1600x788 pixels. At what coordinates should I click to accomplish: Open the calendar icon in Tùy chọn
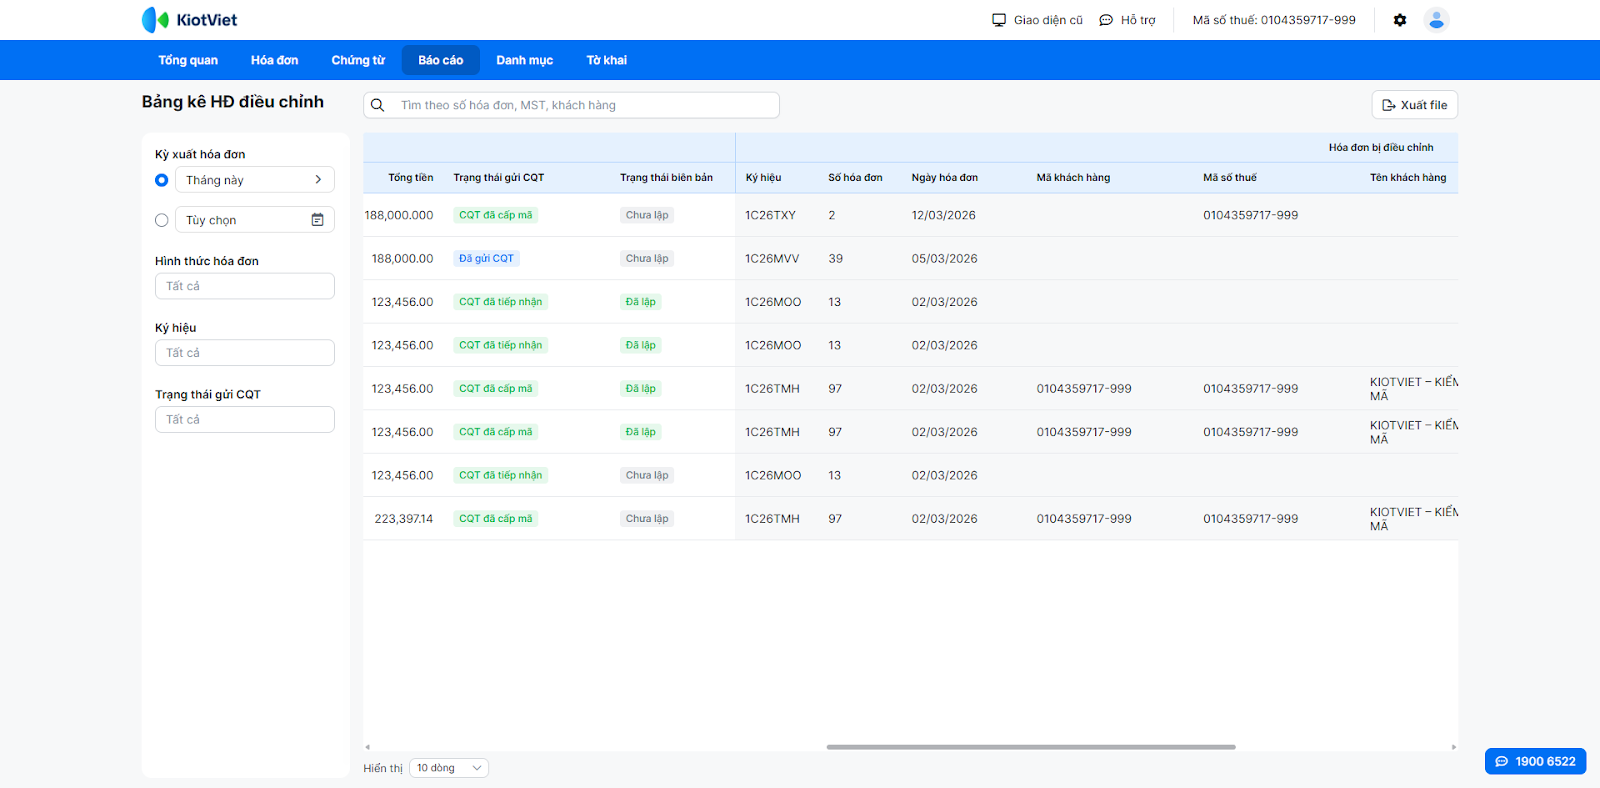(x=317, y=220)
